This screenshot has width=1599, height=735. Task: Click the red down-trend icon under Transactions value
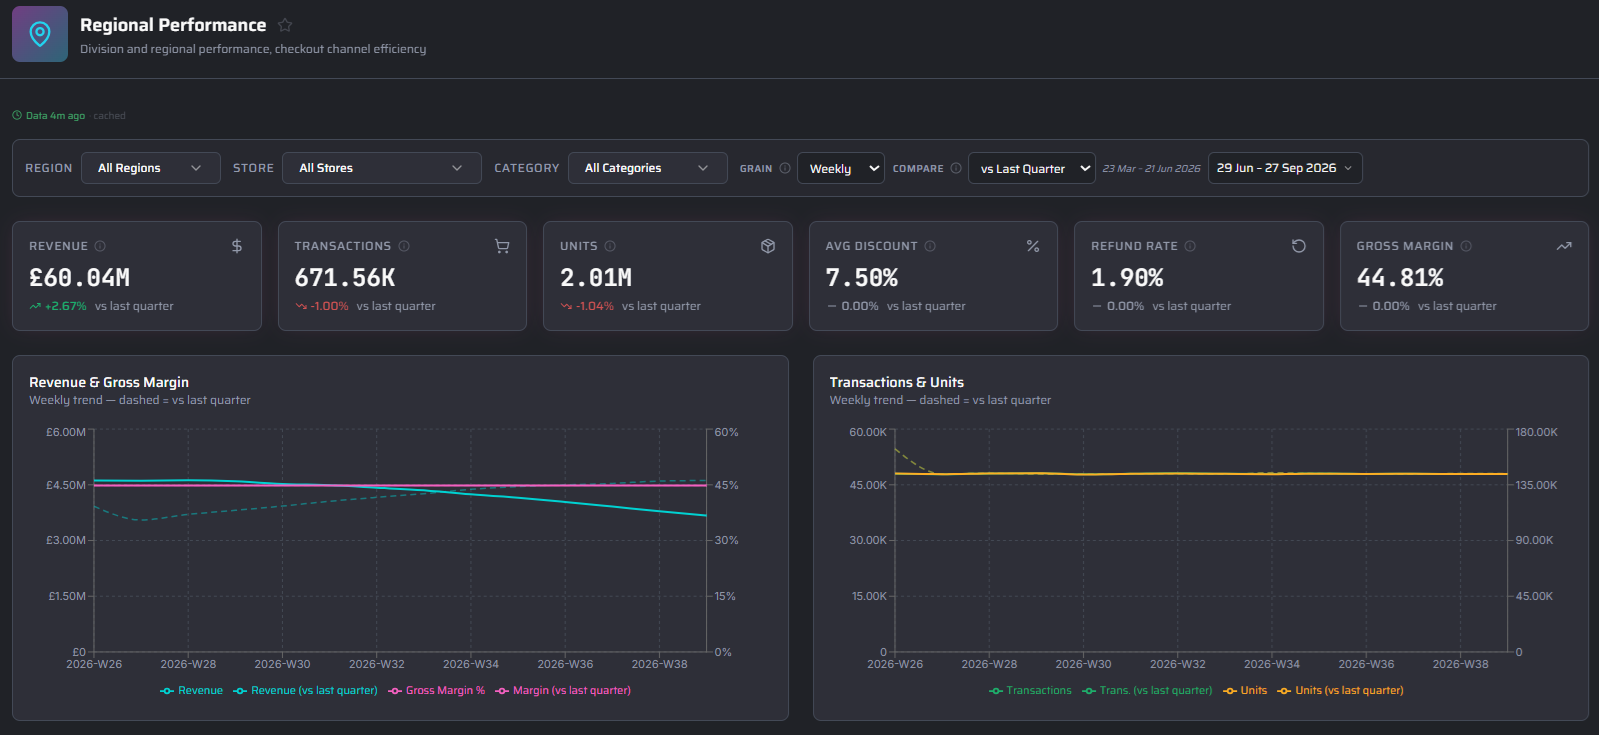coord(300,306)
